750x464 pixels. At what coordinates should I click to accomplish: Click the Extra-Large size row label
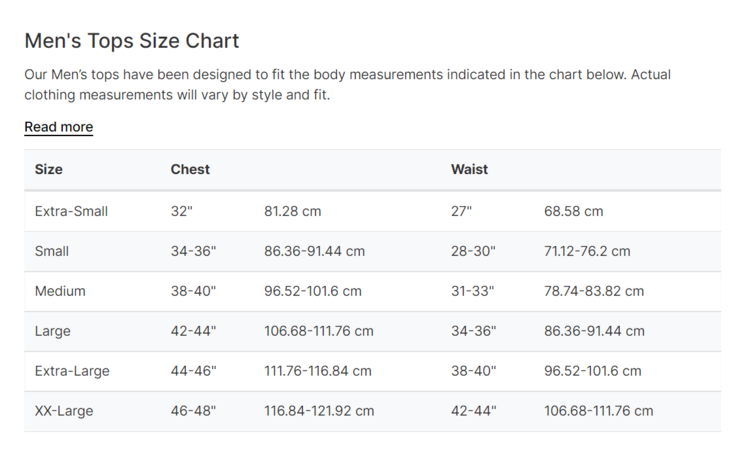(72, 371)
